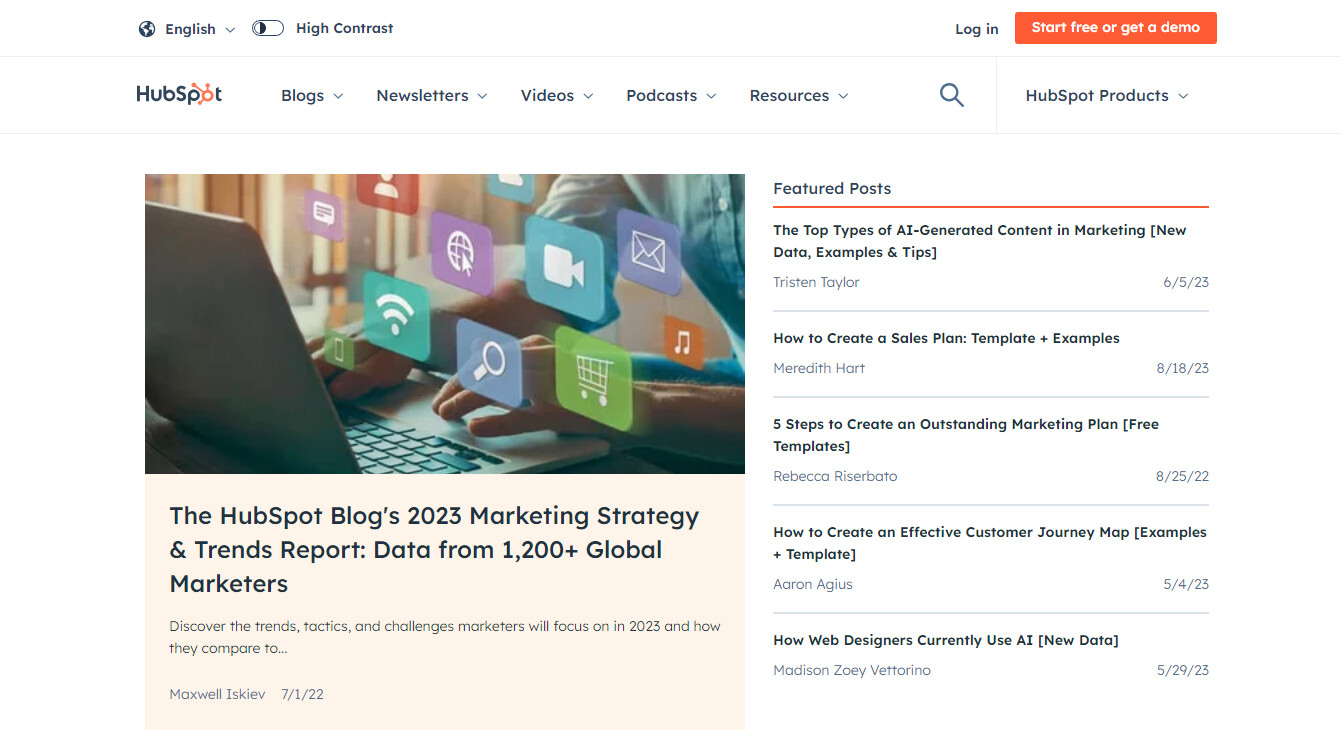
Task: Click the Log in link
Action: (x=977, y=29)
